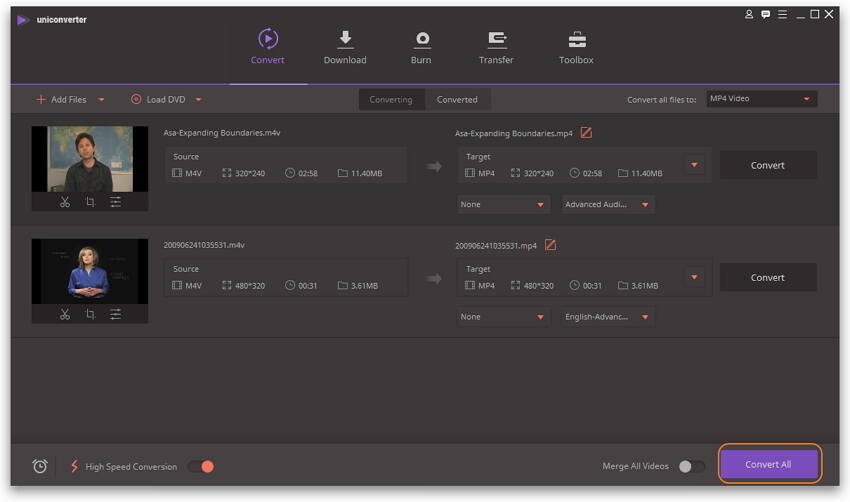Open the Toolbox tab
This screenshot has height=502, width=850.
tap(576, 47)
